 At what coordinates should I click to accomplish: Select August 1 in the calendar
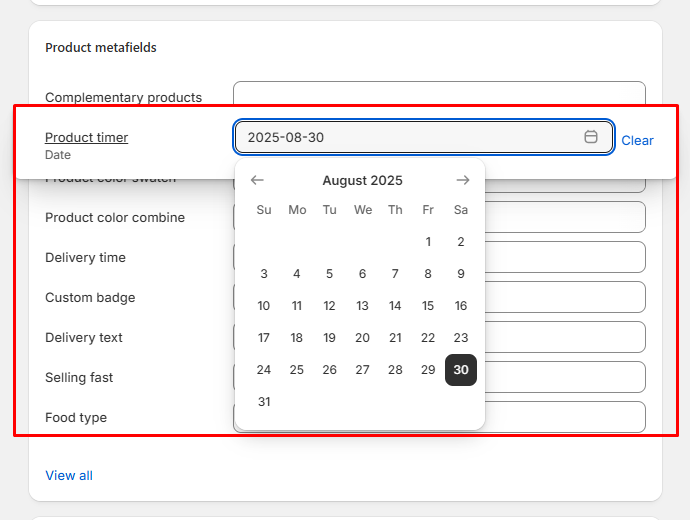click(x=428, y=241)
